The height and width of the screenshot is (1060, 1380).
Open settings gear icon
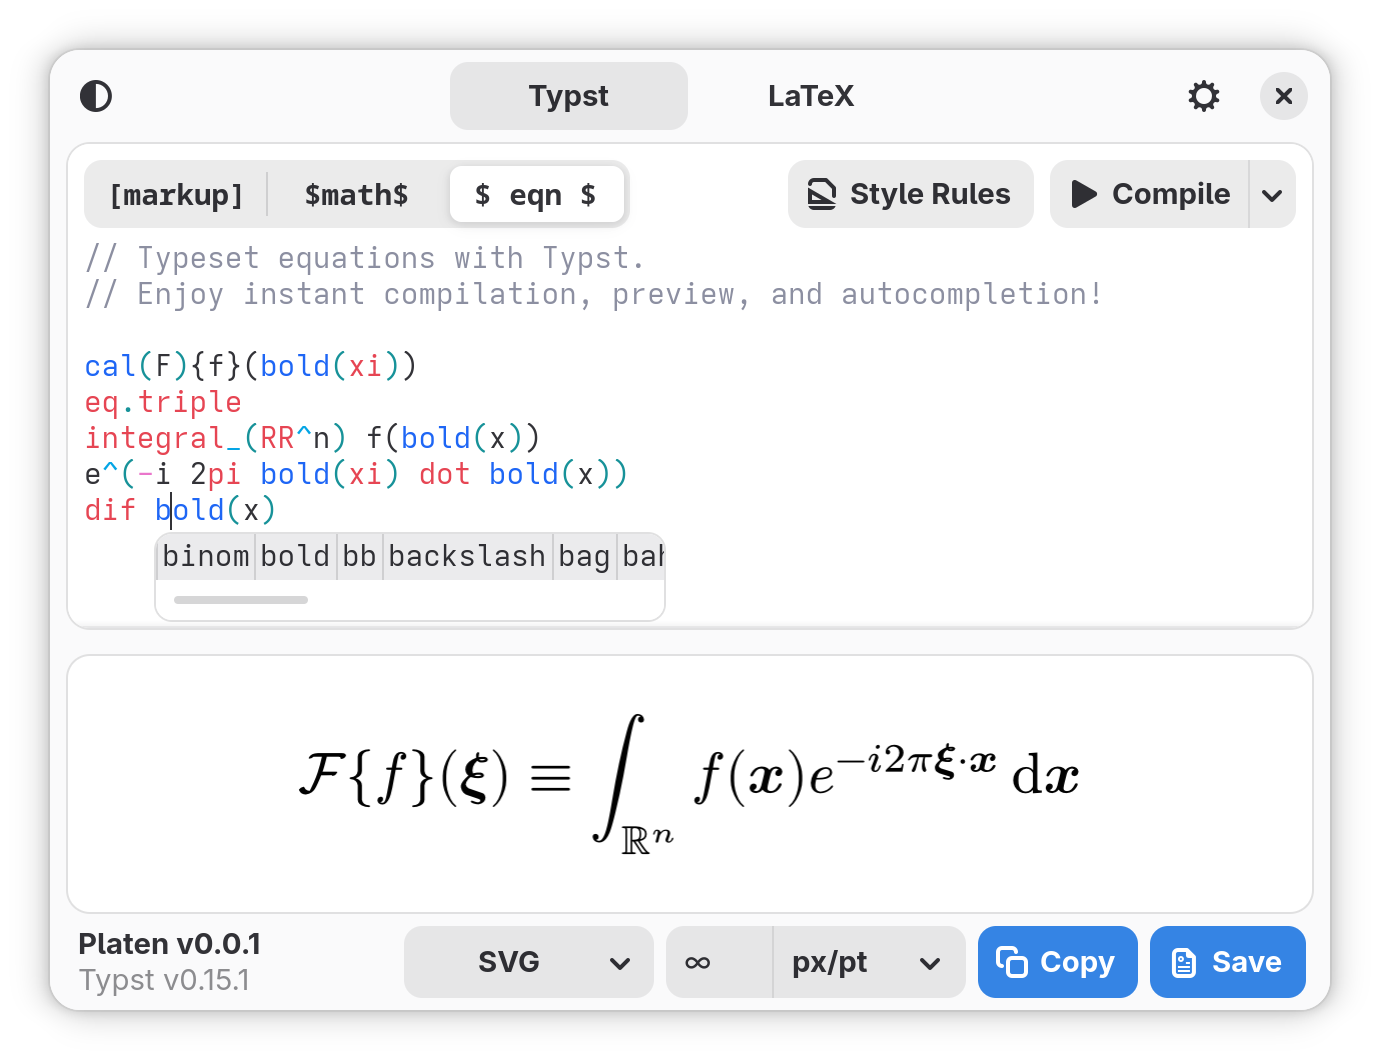point(1204,96)
